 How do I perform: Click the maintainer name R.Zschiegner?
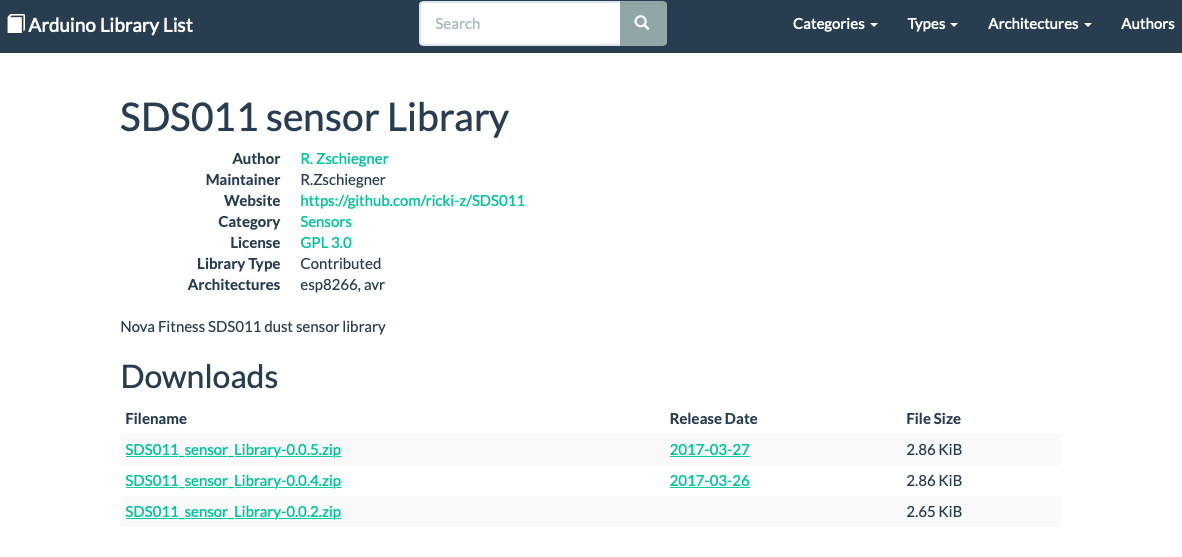tap(343, 179)
